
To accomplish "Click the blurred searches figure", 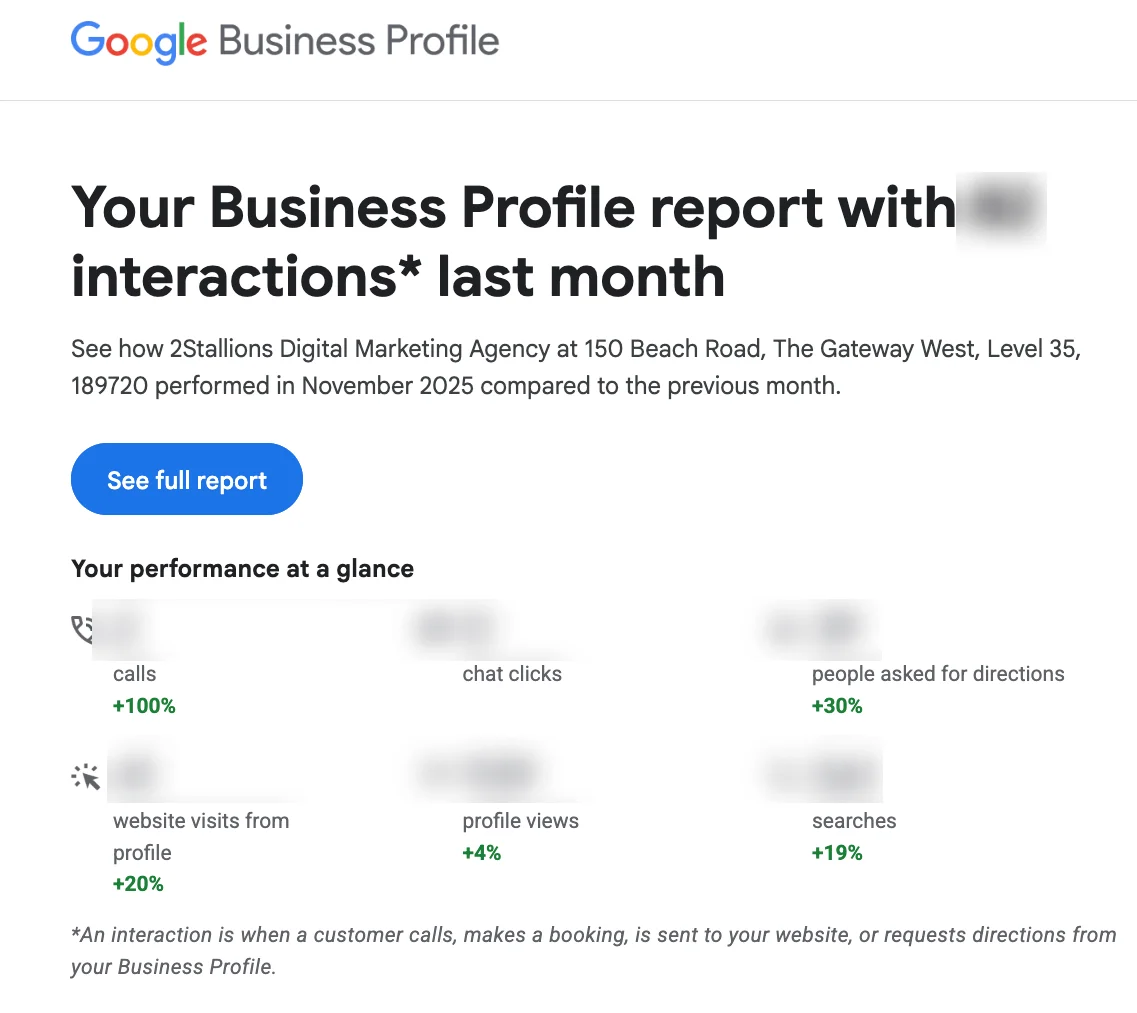I will tap(820, 770).
